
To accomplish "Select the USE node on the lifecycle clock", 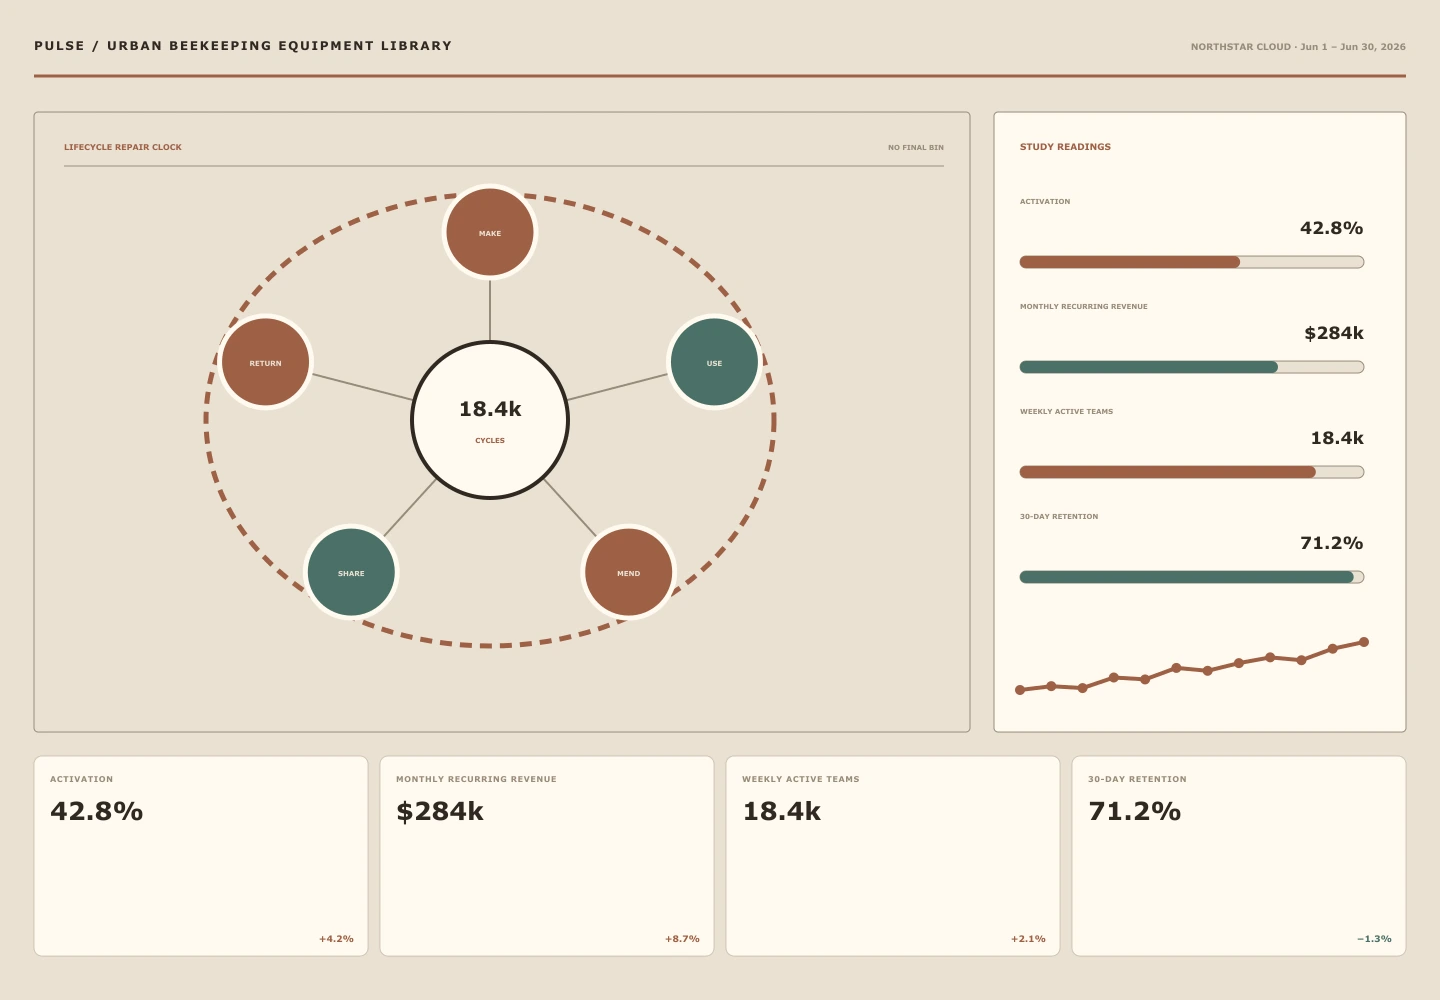I will (714, 362).
